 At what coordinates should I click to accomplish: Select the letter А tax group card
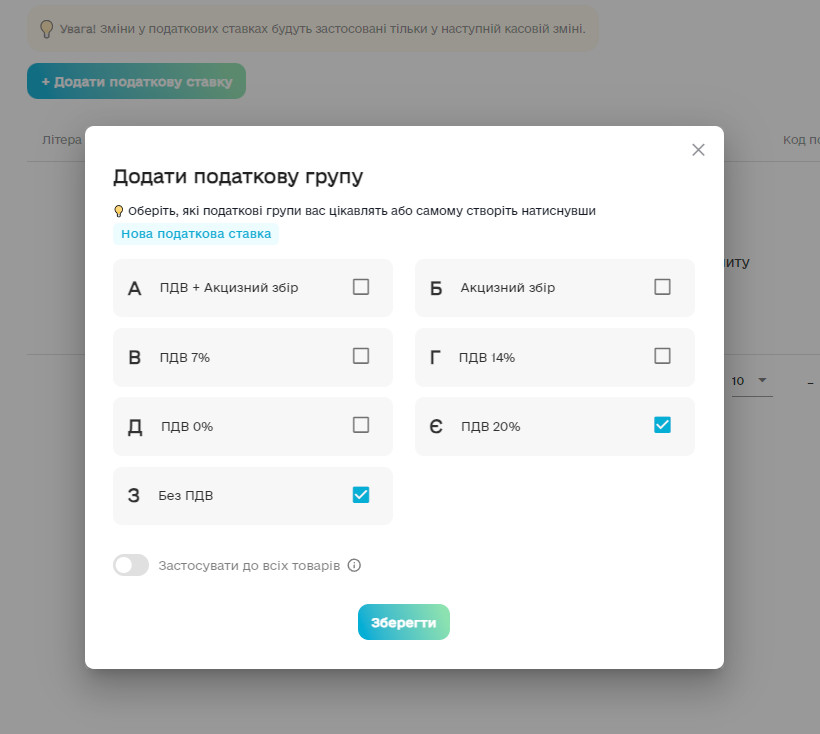coord(253,288)
